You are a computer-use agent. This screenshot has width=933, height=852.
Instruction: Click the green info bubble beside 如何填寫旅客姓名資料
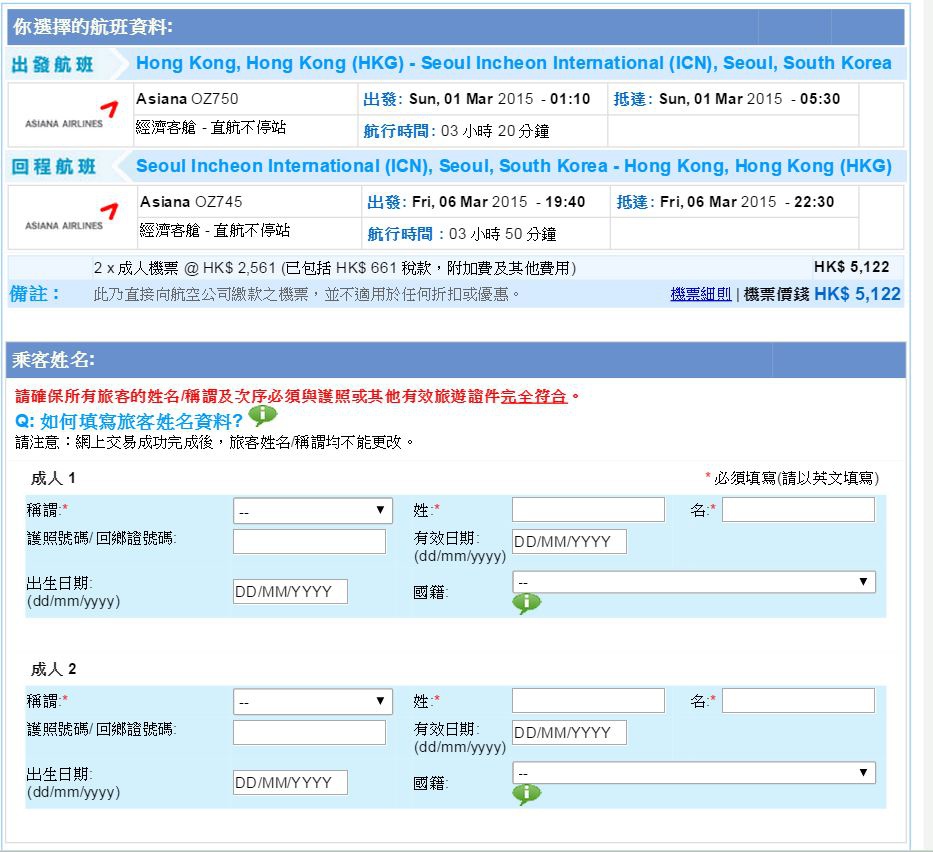(x=262, y=415)
